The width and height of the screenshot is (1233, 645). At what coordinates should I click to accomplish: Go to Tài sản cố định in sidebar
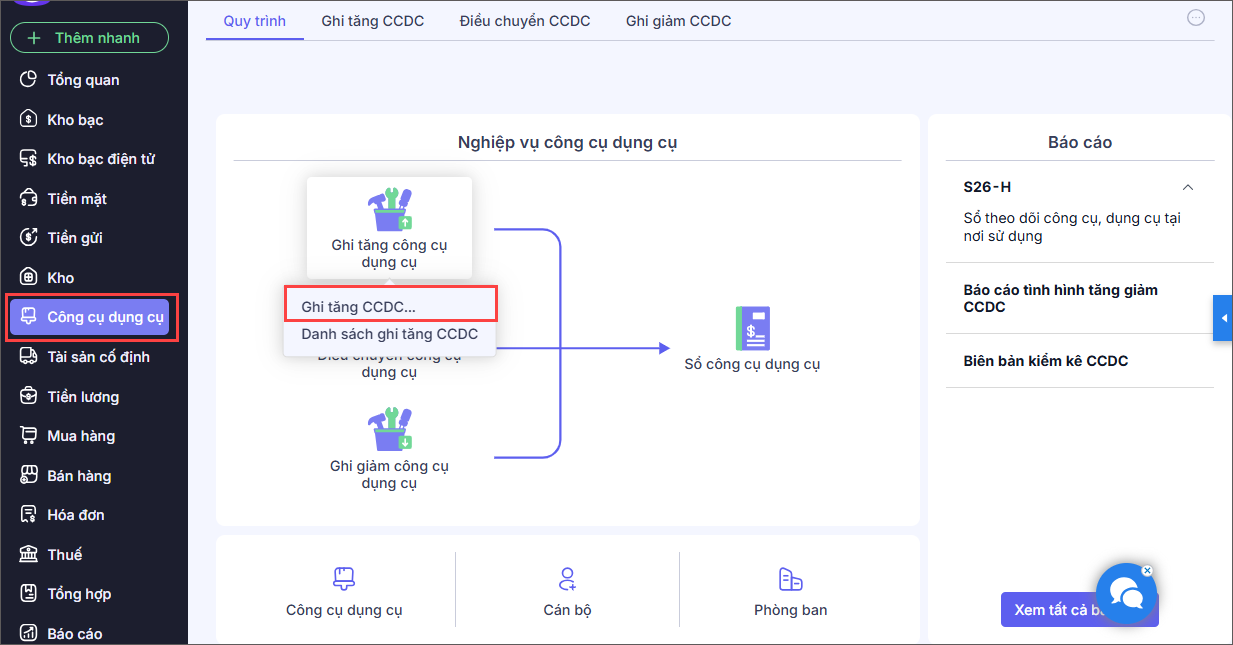[x=98, y=357]
